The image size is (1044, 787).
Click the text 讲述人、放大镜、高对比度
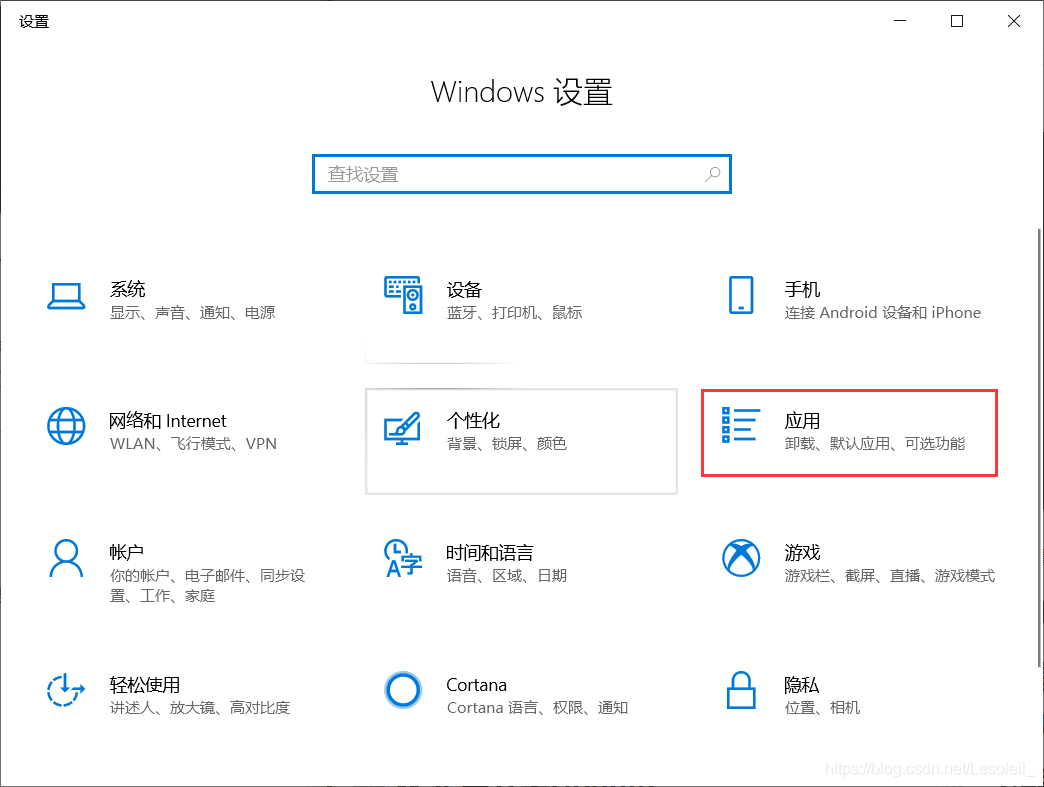[200, 707]
